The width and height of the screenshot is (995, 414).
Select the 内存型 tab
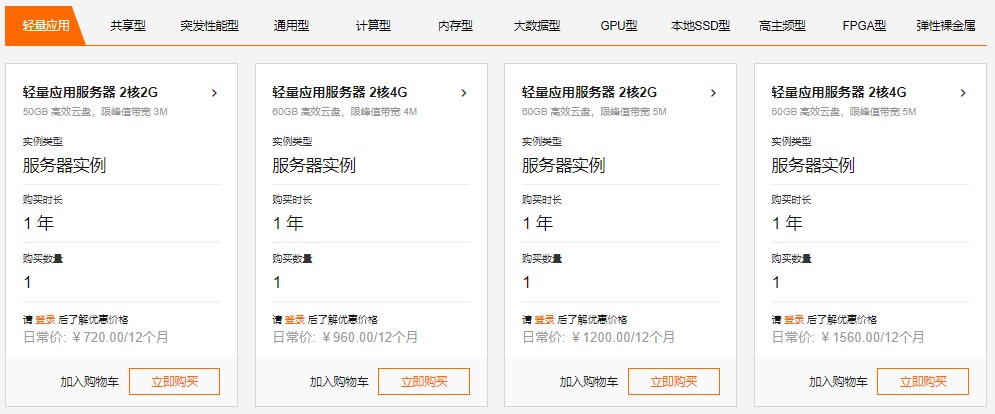point(456,26)
